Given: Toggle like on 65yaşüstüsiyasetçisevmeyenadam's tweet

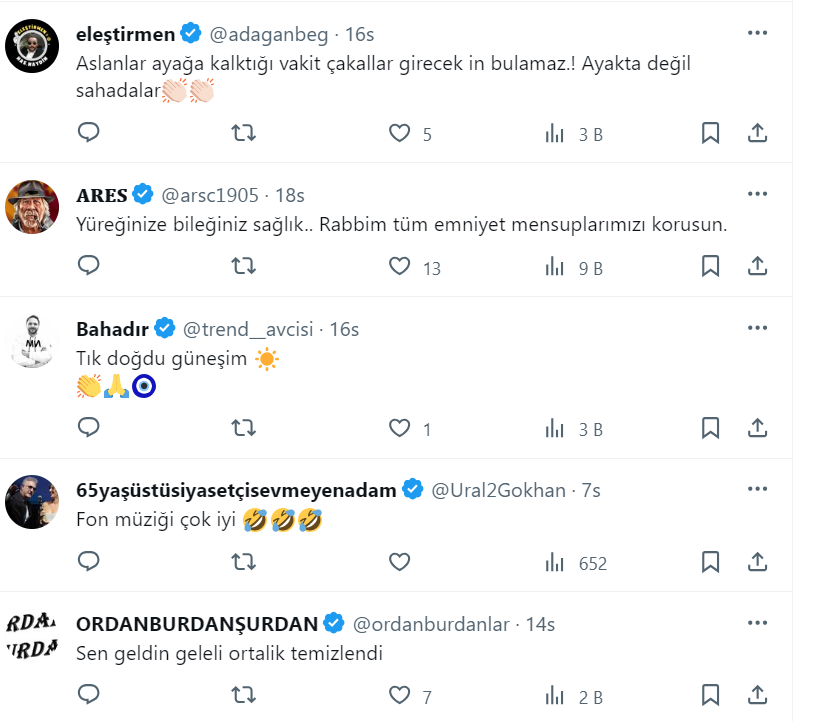Looking at the screenshot, I should pyautogui.click(x=401, y=563).
